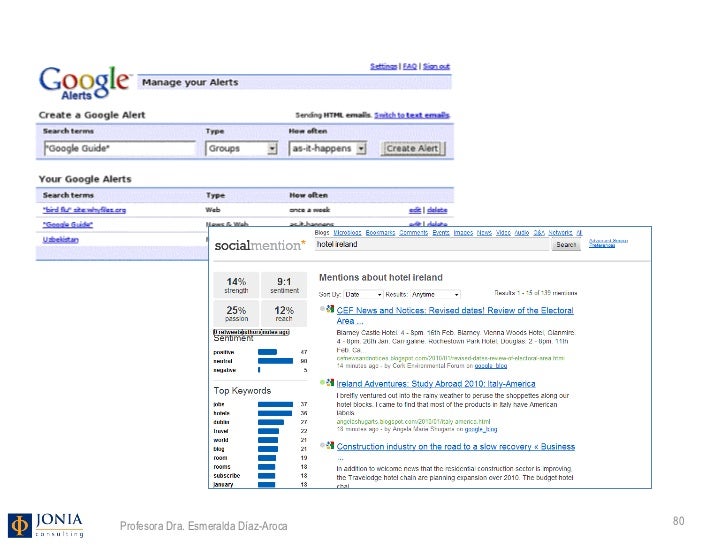Click the hotel ireland search field
This screenshot has width=728, height=546.
click(432, 245)
